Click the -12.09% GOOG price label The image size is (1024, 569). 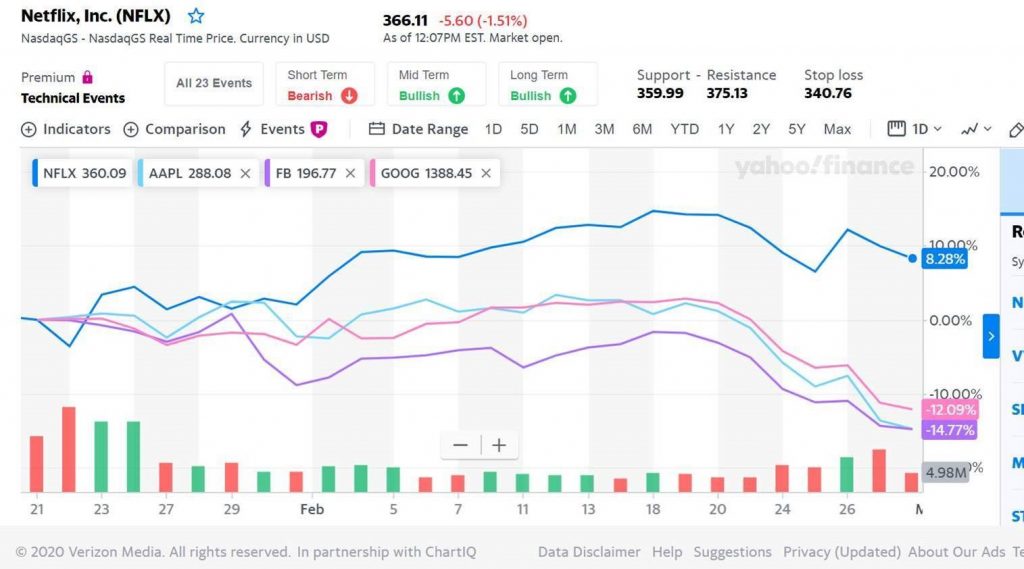[x=950, y=410]
